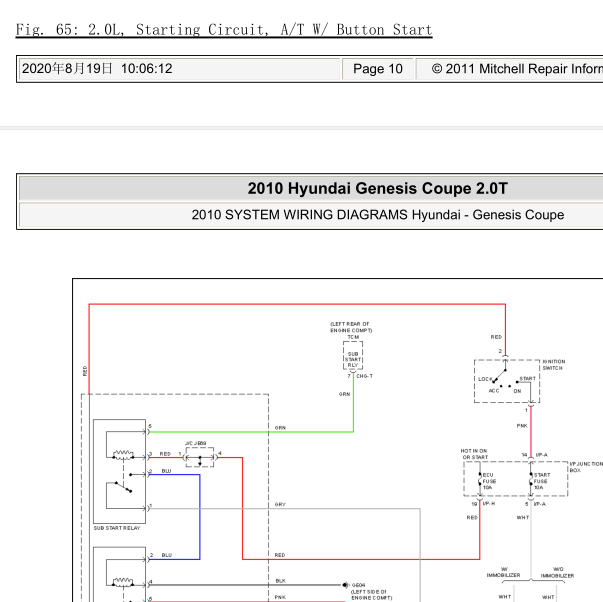The height and width of the screenshot is (602, 603).
Task: Click the RED label below I/P-H
Action: [x=472, y=517]
